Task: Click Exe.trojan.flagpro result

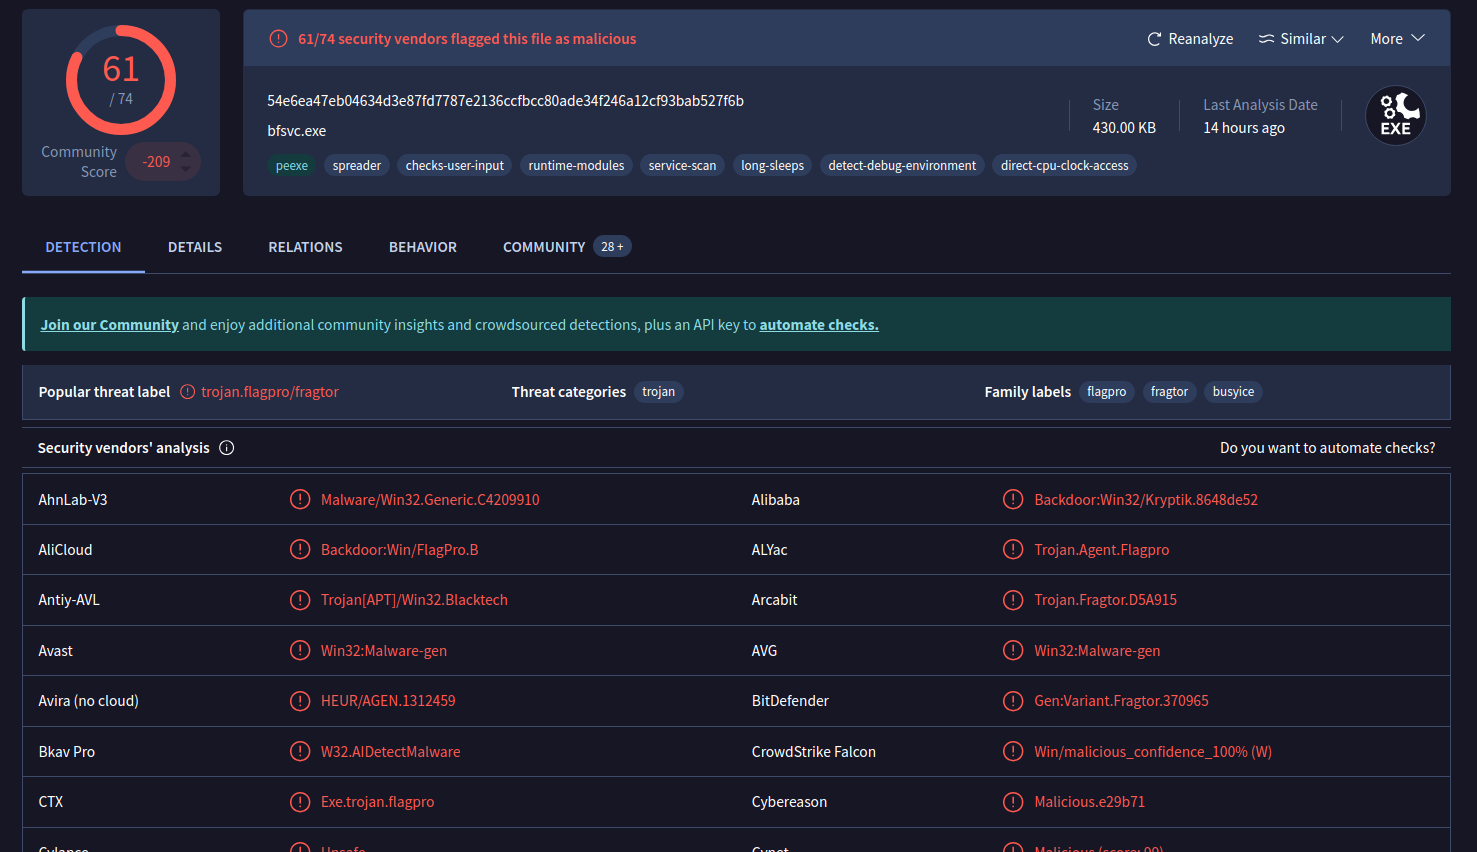Action: point(378,802)
